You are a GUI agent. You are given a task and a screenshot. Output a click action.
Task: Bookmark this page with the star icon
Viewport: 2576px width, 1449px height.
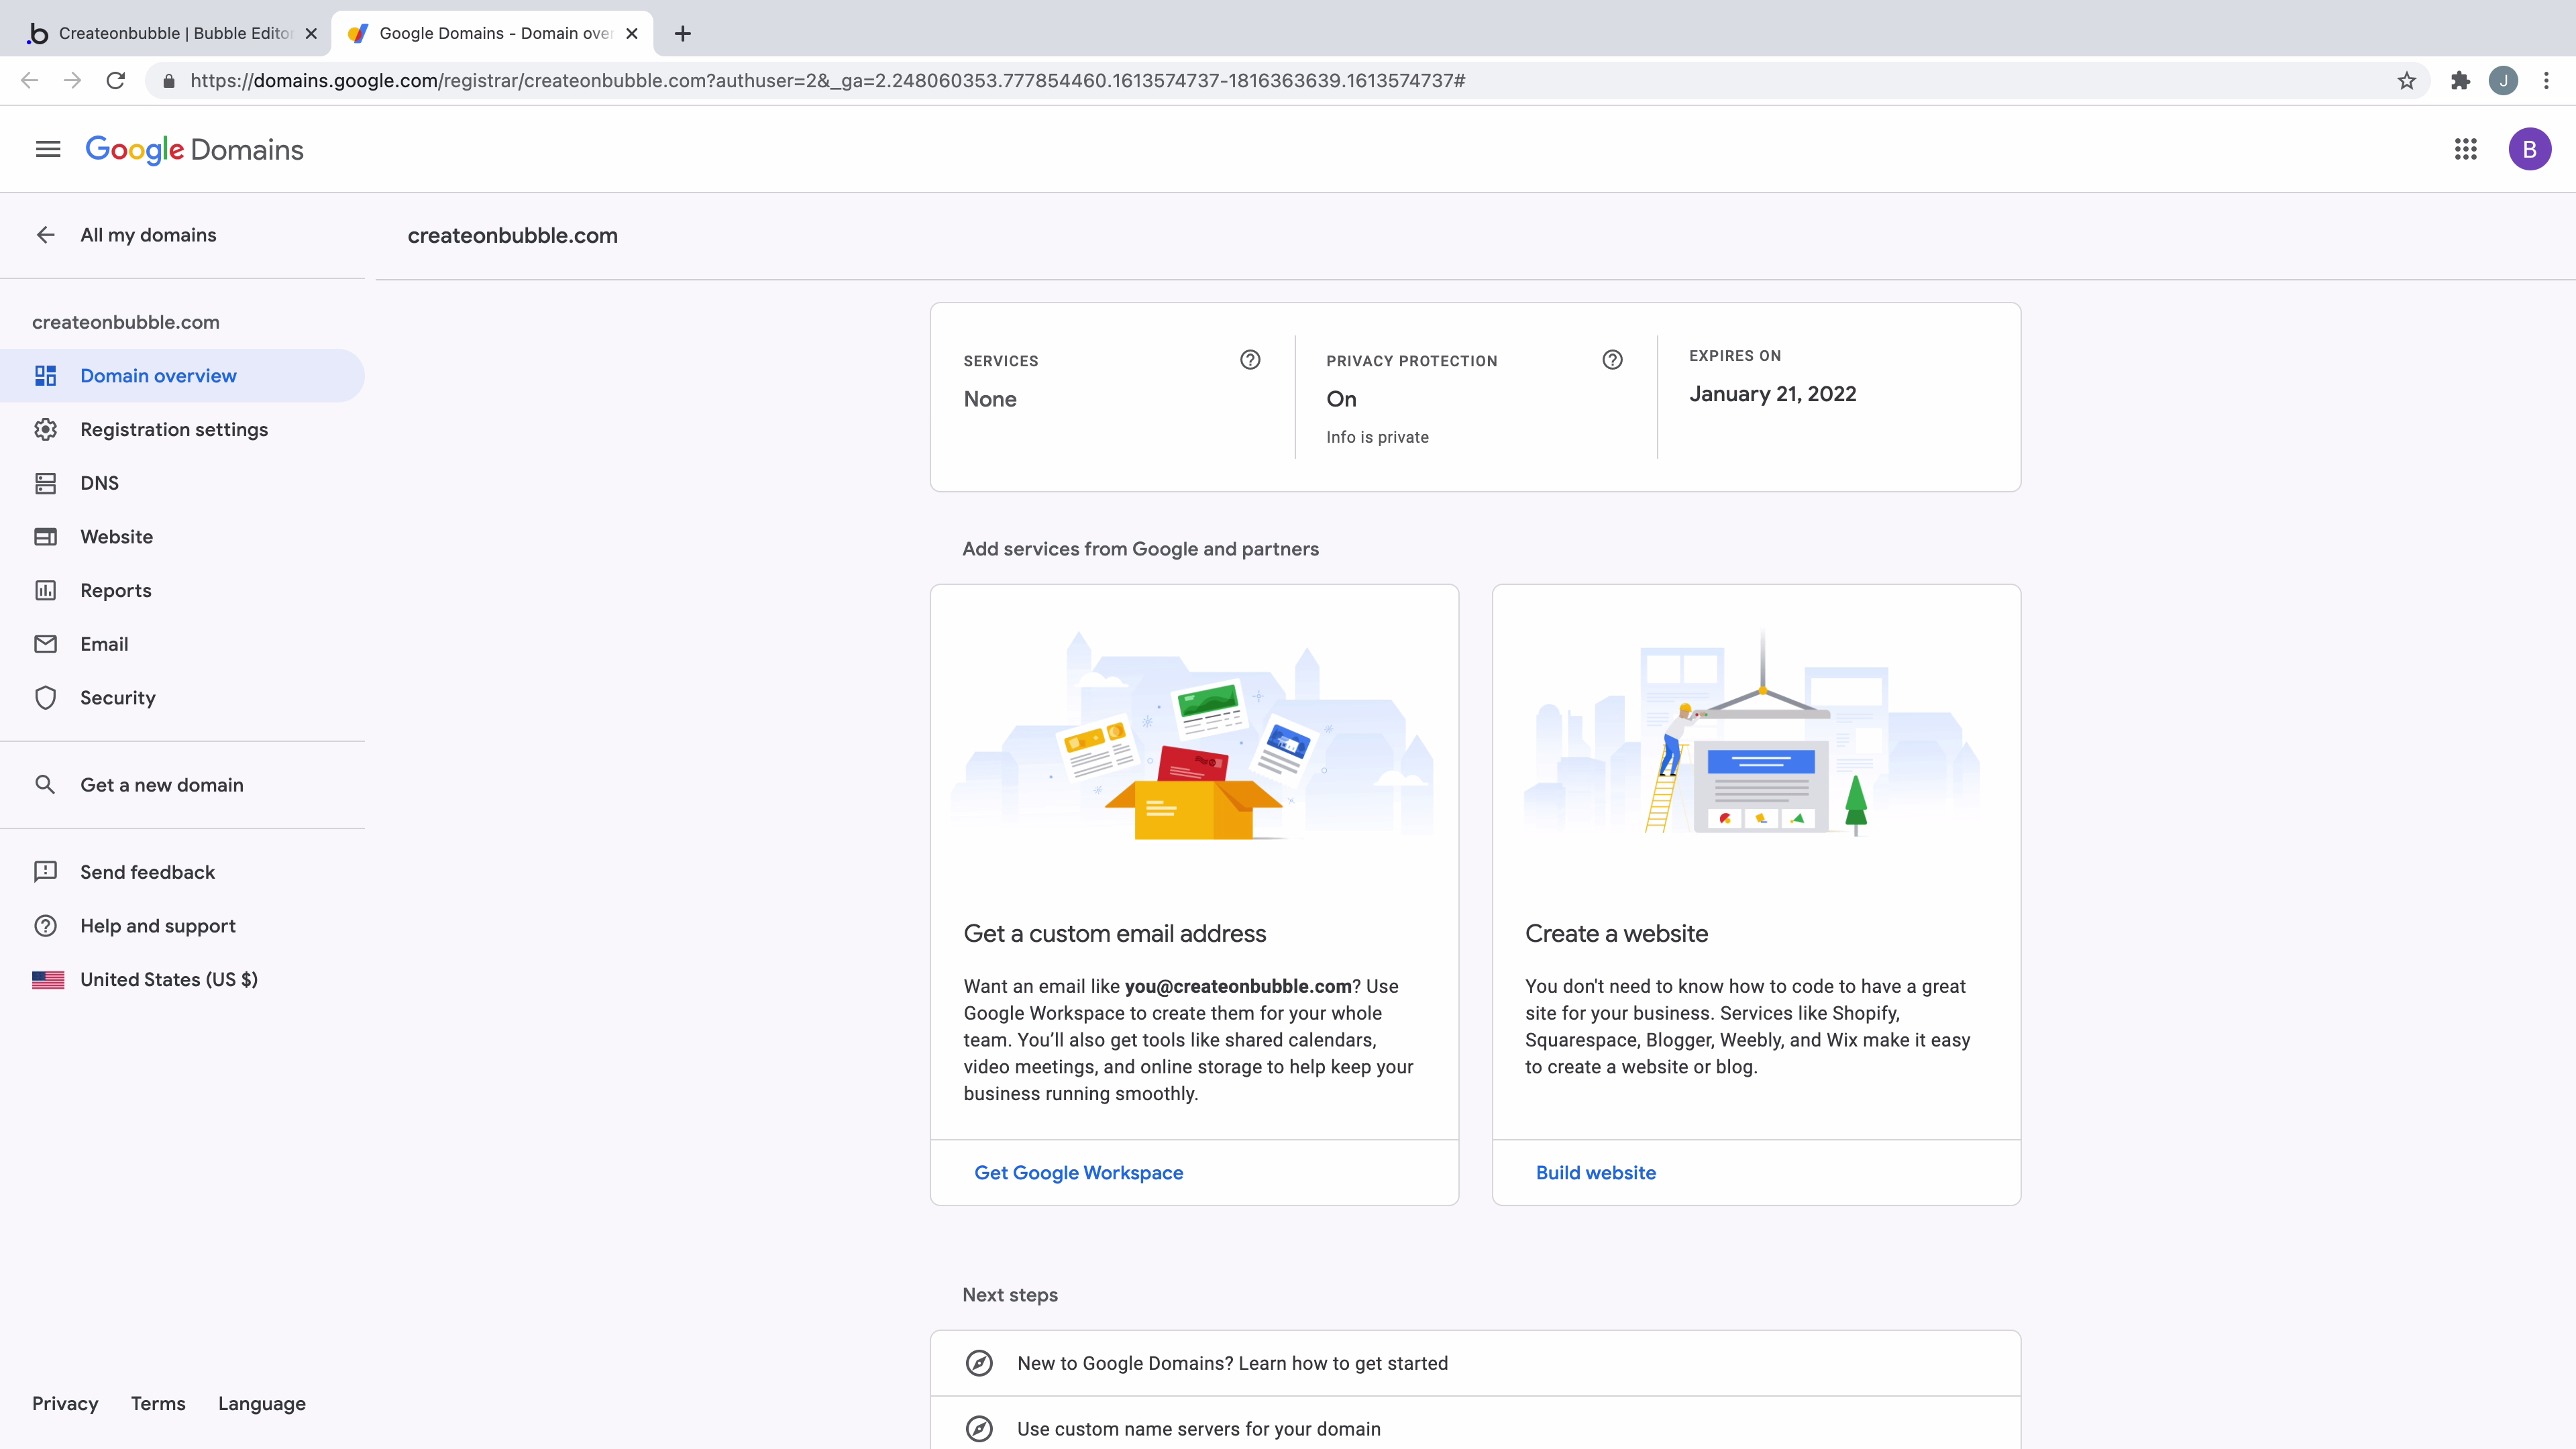click(2406, 81)
